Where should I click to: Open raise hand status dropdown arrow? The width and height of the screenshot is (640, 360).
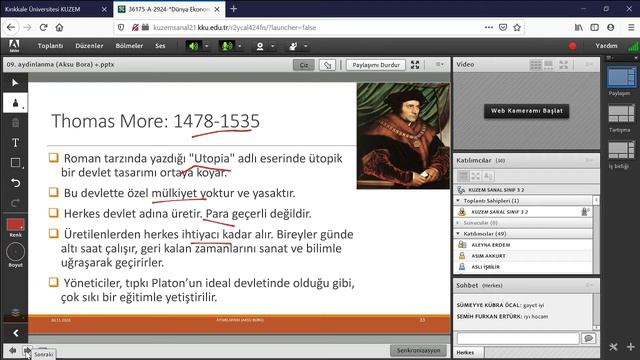click(x=306, y=46)
